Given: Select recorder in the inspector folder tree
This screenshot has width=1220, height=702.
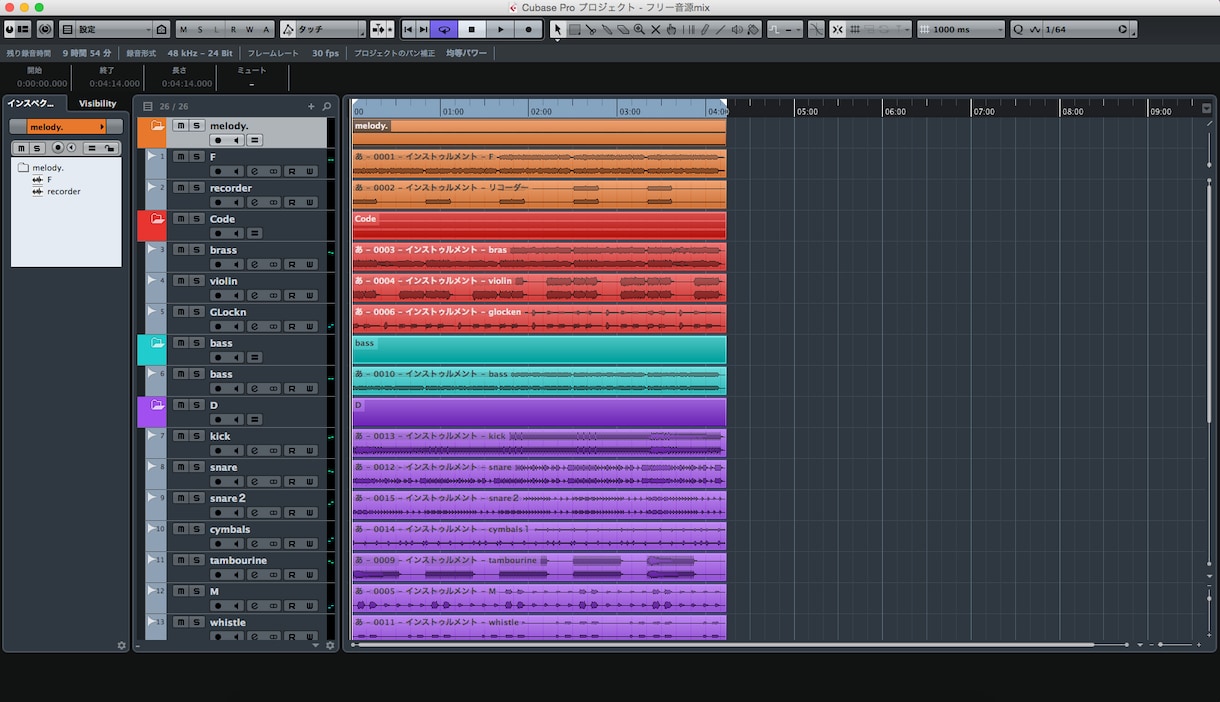Looking at the screenshot, I should (63, 191).
